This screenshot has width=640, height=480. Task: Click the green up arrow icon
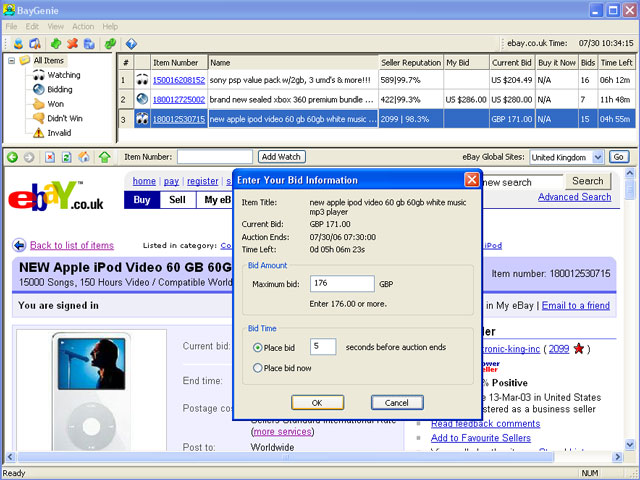click(104, 157)
